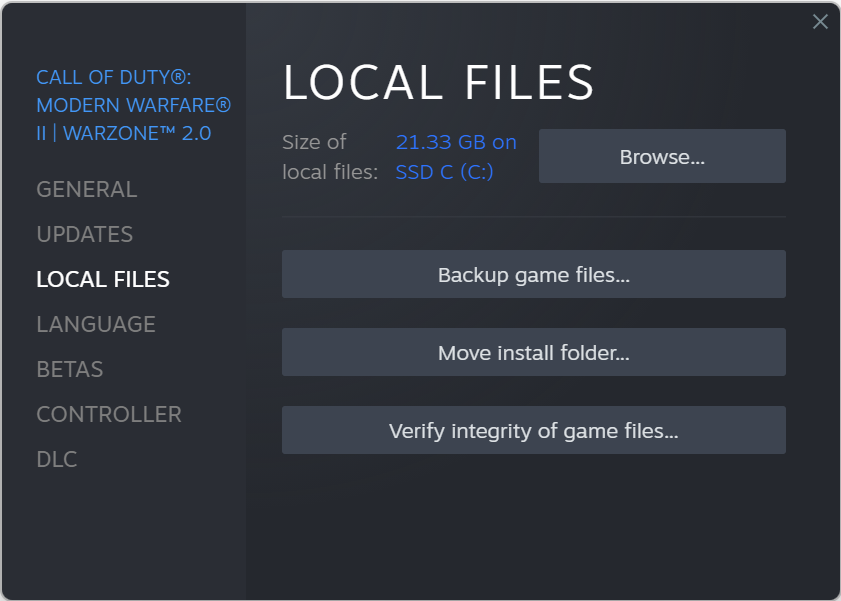Click the Browse... button

click(x=662, y=156)
